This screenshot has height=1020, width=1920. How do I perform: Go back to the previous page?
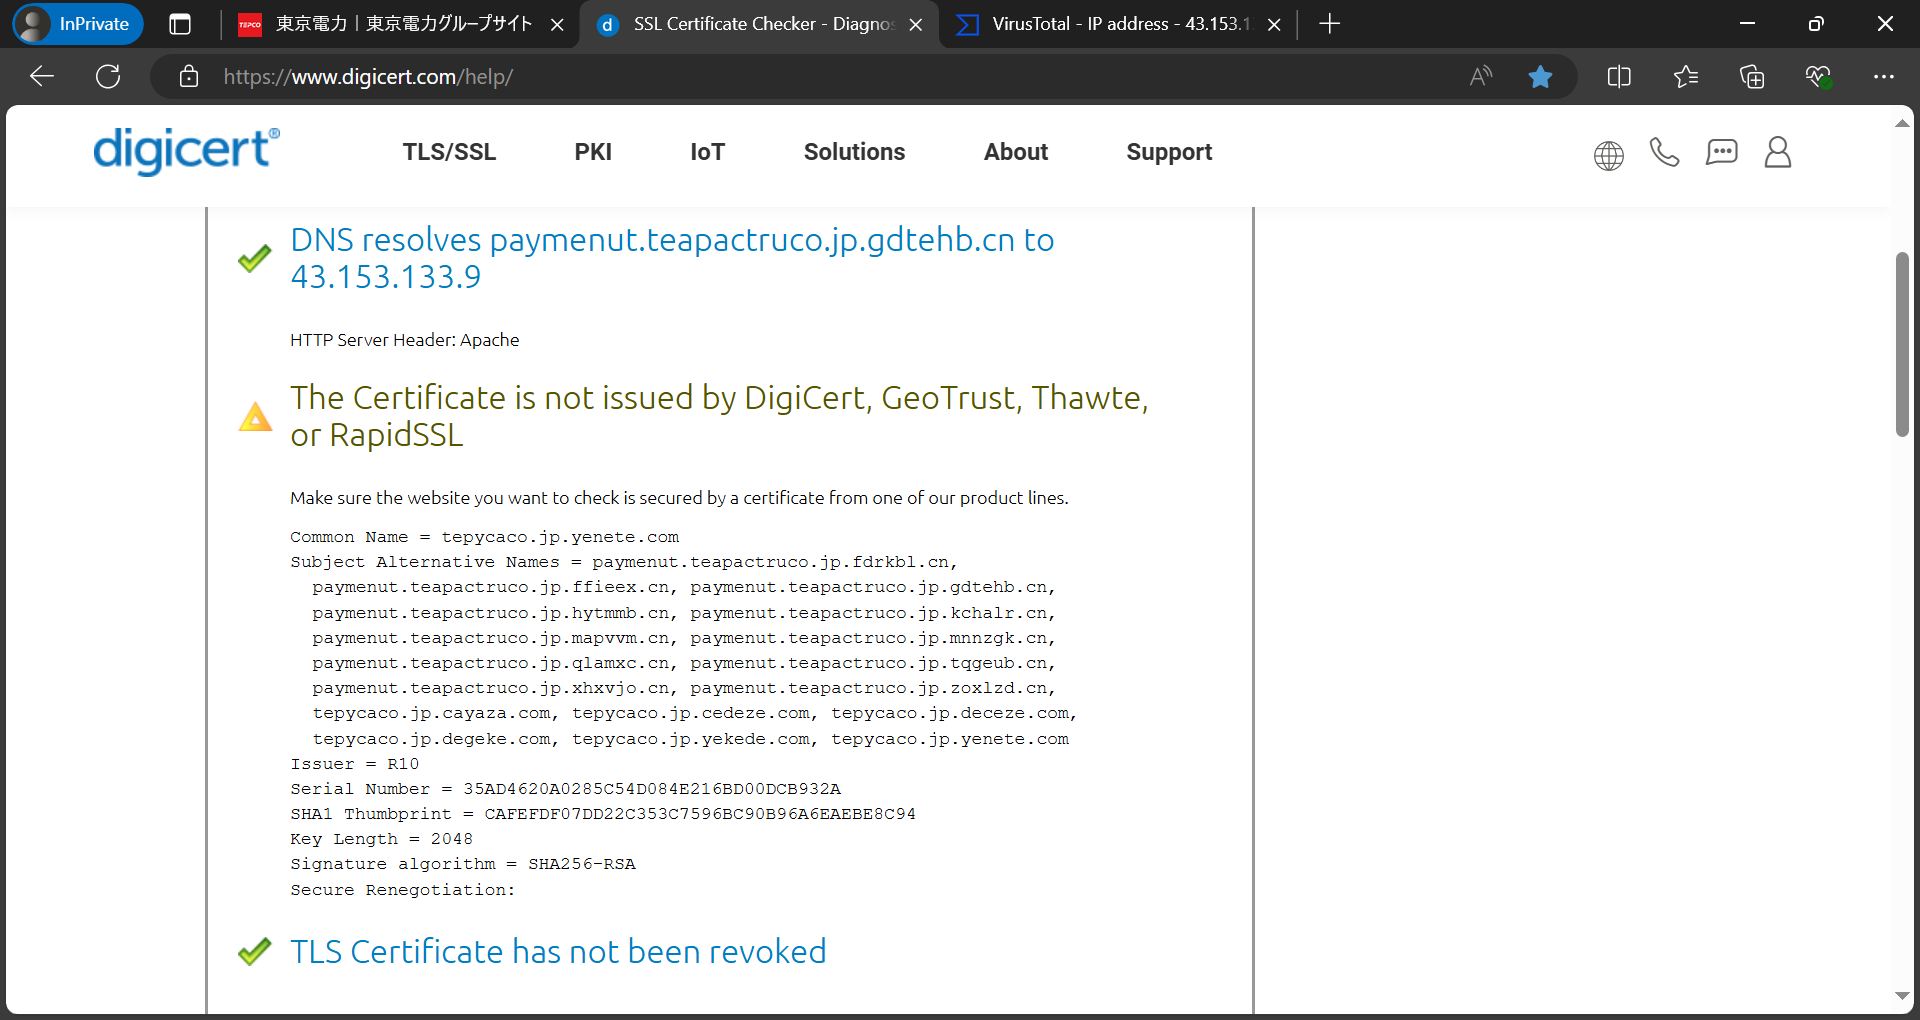[42, 76]
